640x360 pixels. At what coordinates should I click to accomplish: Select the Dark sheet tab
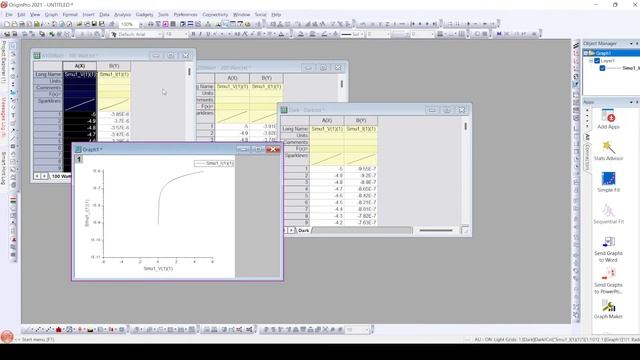304,230
